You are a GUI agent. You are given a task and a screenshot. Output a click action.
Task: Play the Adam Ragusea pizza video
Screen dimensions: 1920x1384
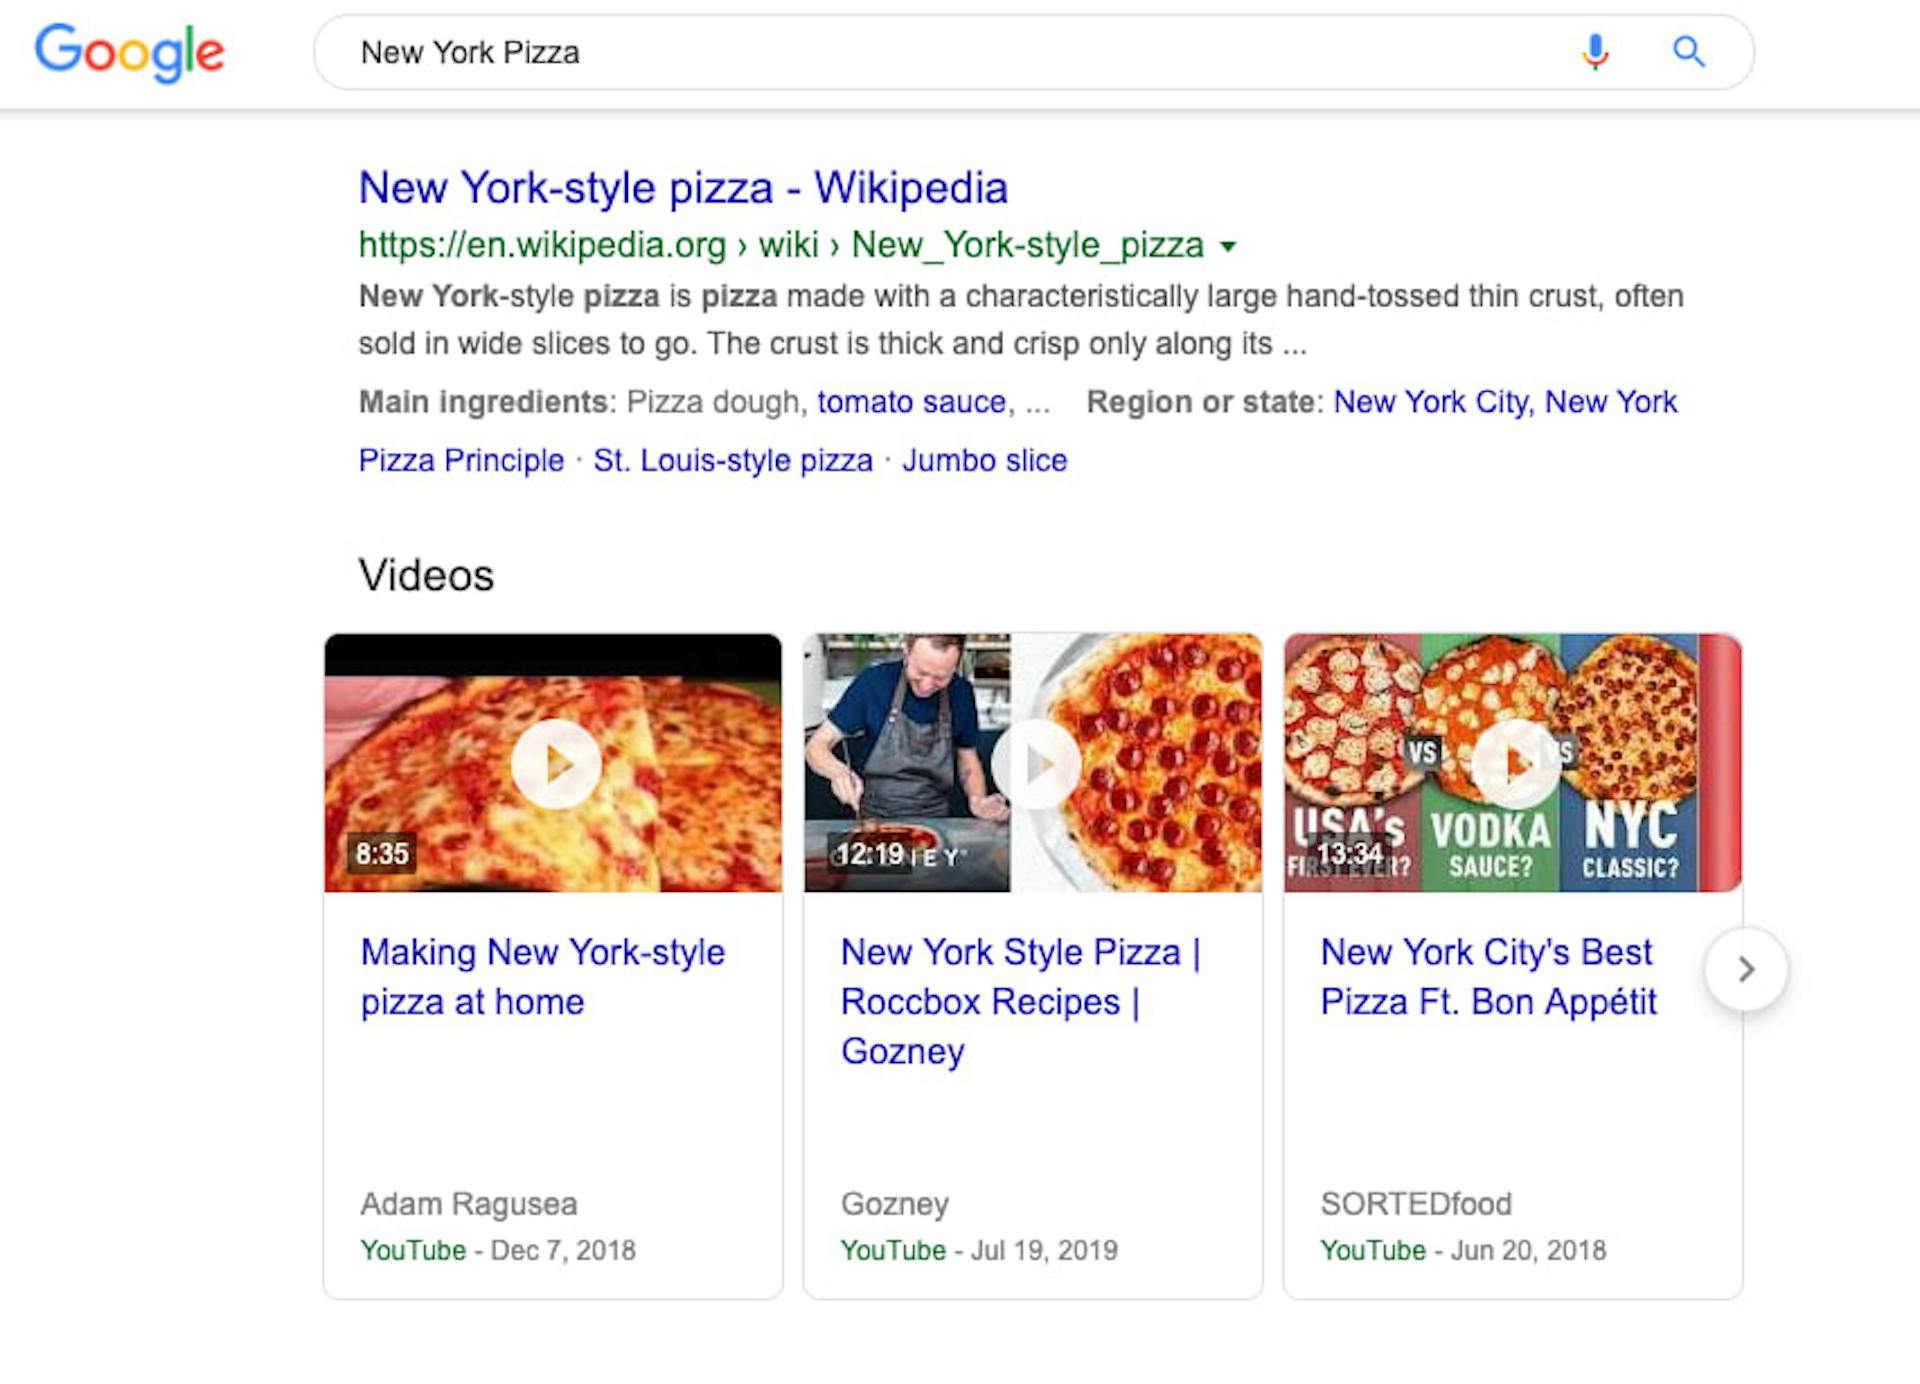[555, 764]
